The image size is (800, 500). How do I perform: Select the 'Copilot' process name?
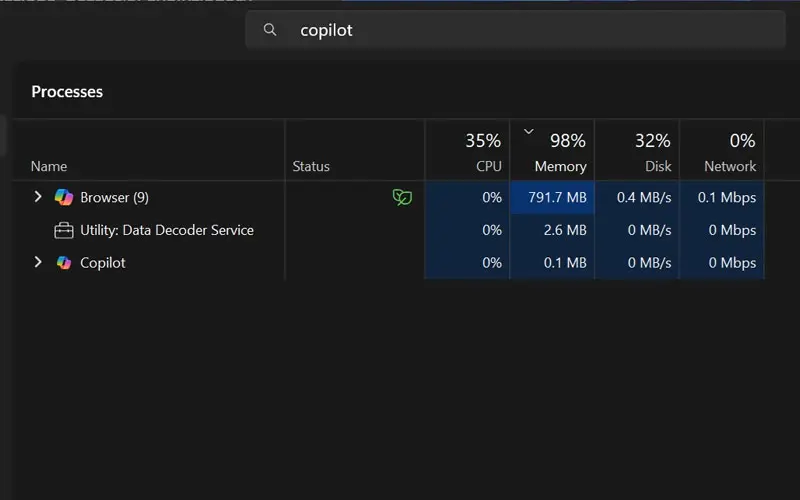point(103,263)
